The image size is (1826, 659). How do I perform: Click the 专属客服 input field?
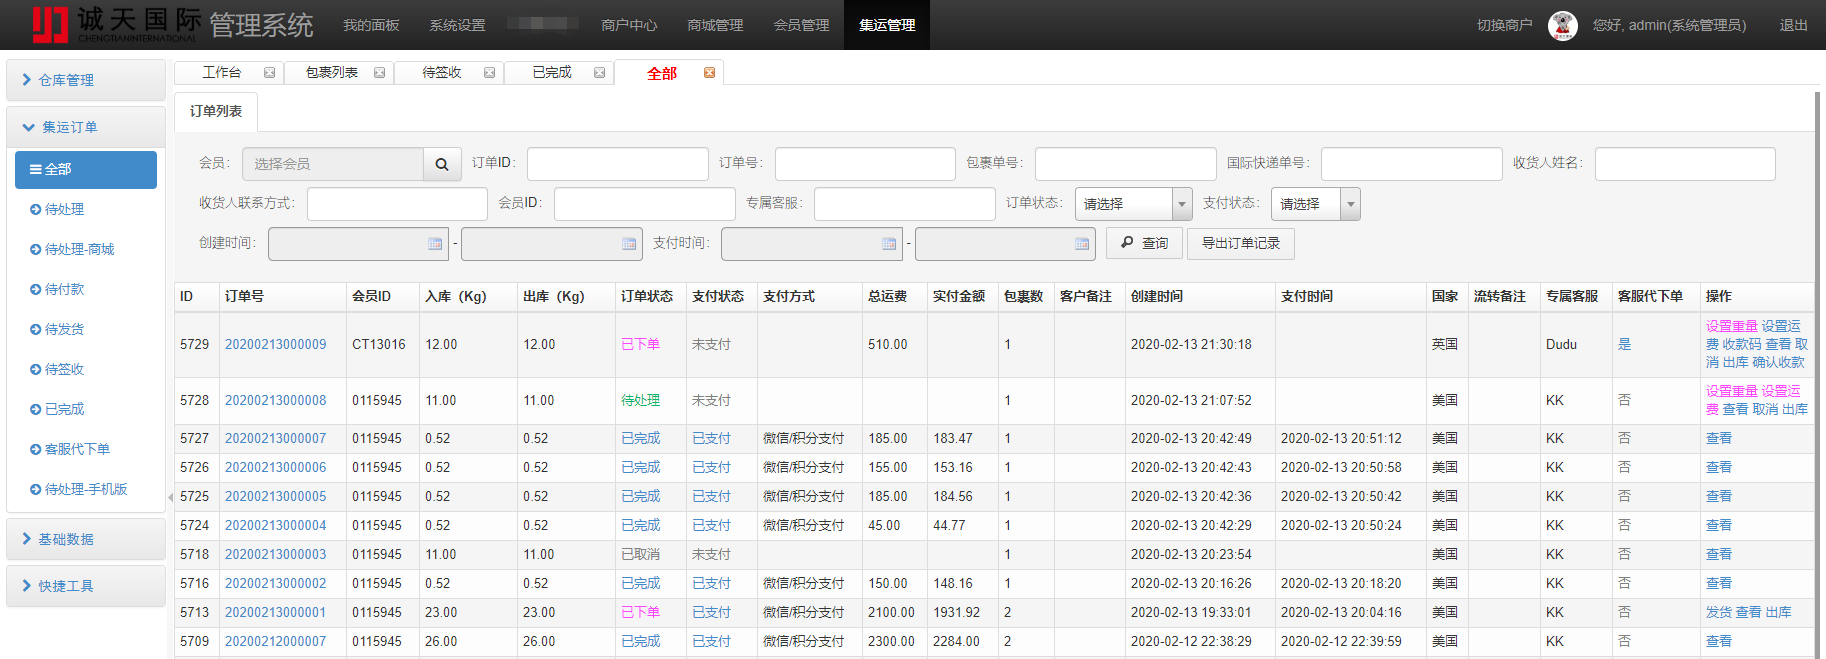coord(905,204)
